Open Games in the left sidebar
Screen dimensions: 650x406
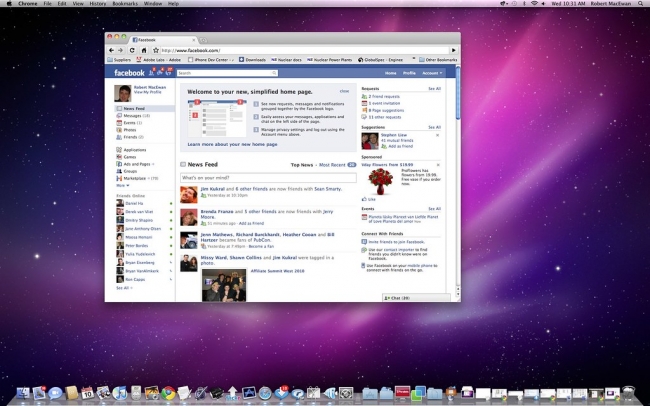[126, 157]
